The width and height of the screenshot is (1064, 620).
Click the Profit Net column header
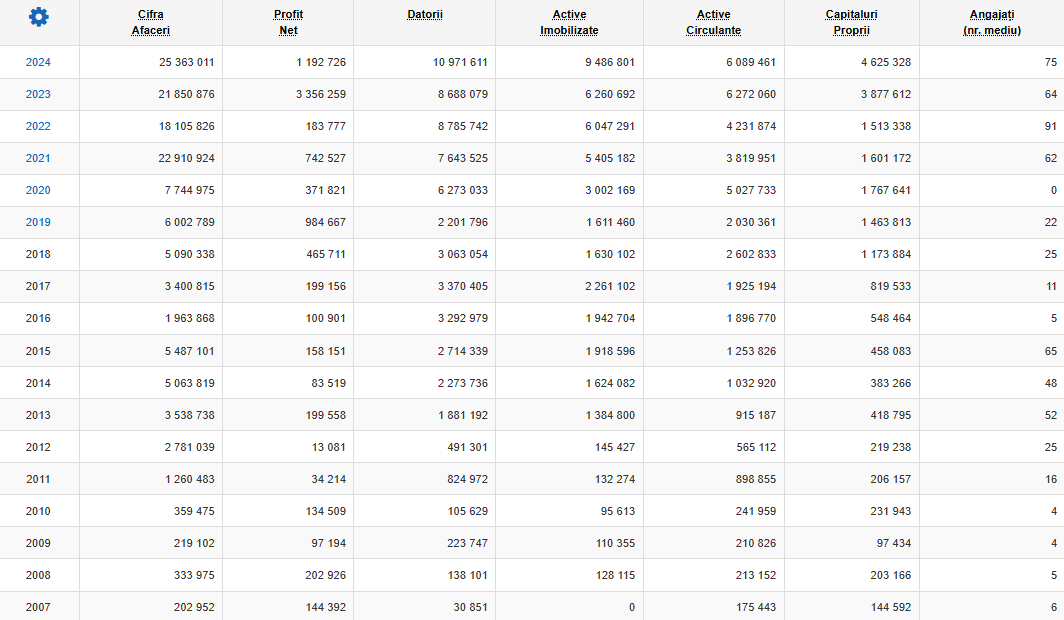coord(288,22)
